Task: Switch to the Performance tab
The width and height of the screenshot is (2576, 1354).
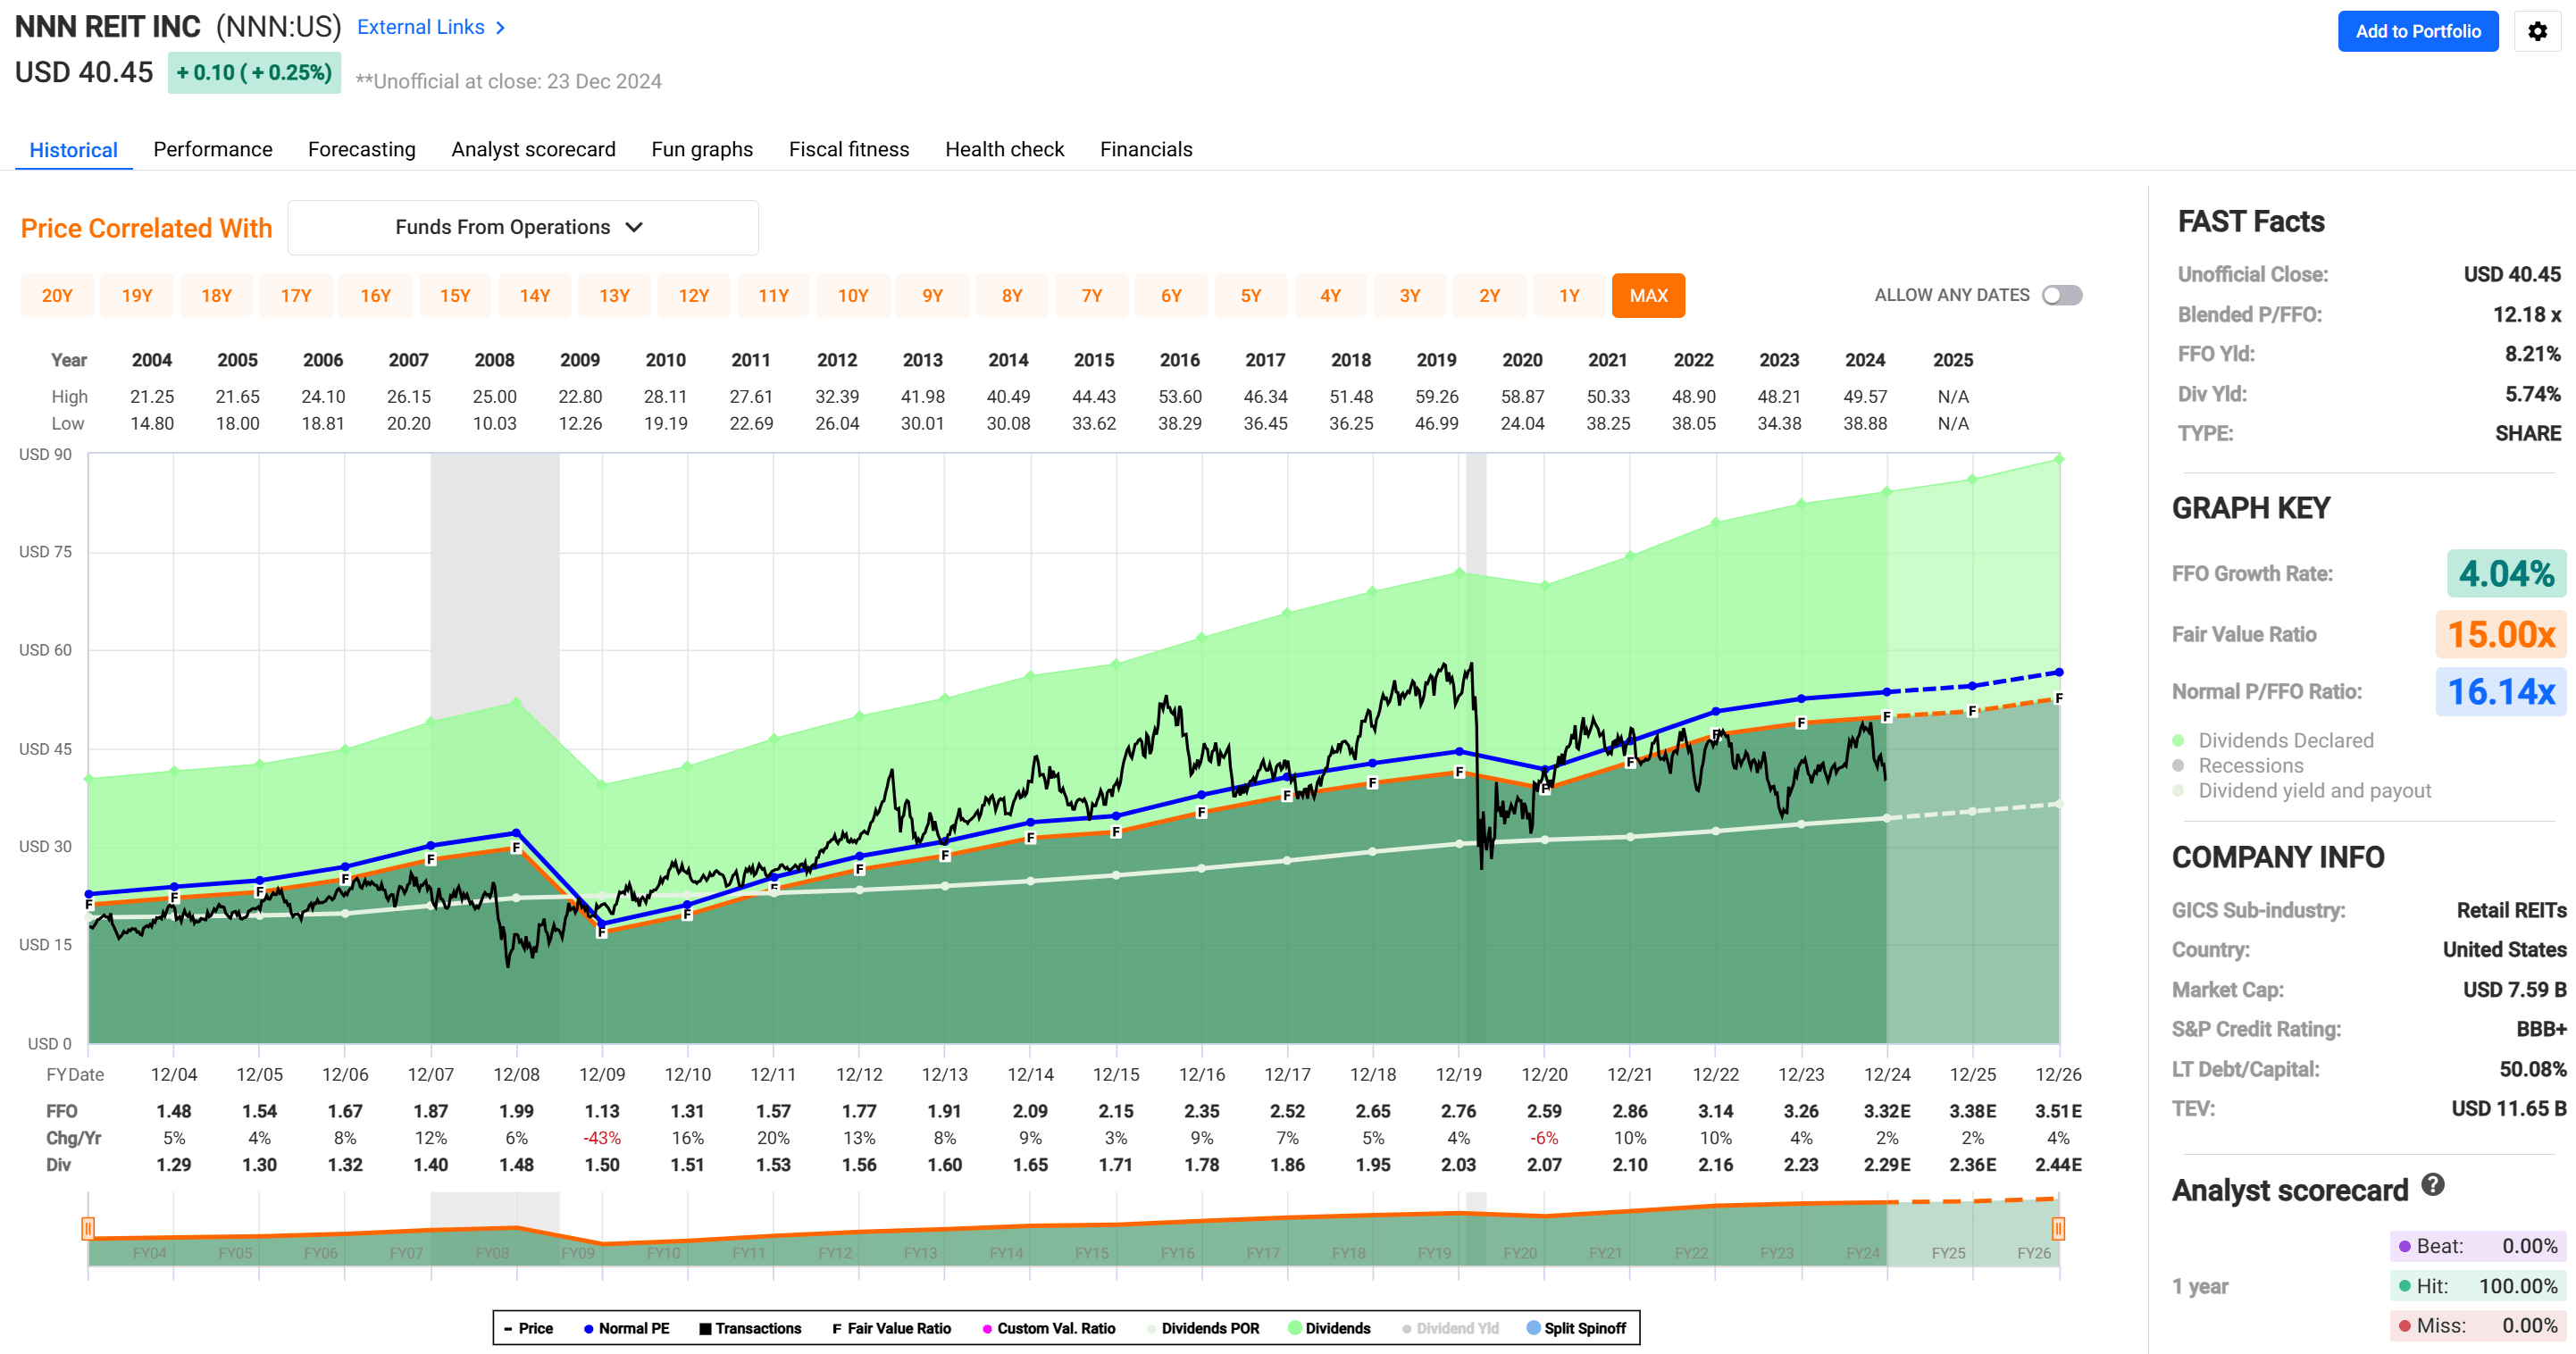Action: (x=212, y=149)
